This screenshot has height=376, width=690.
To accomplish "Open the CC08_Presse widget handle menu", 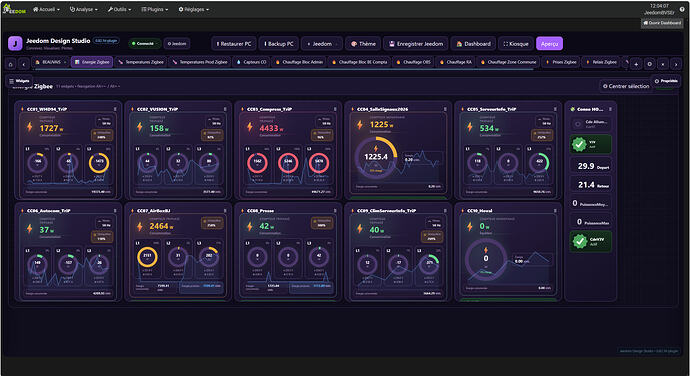I will pos(335,210).
